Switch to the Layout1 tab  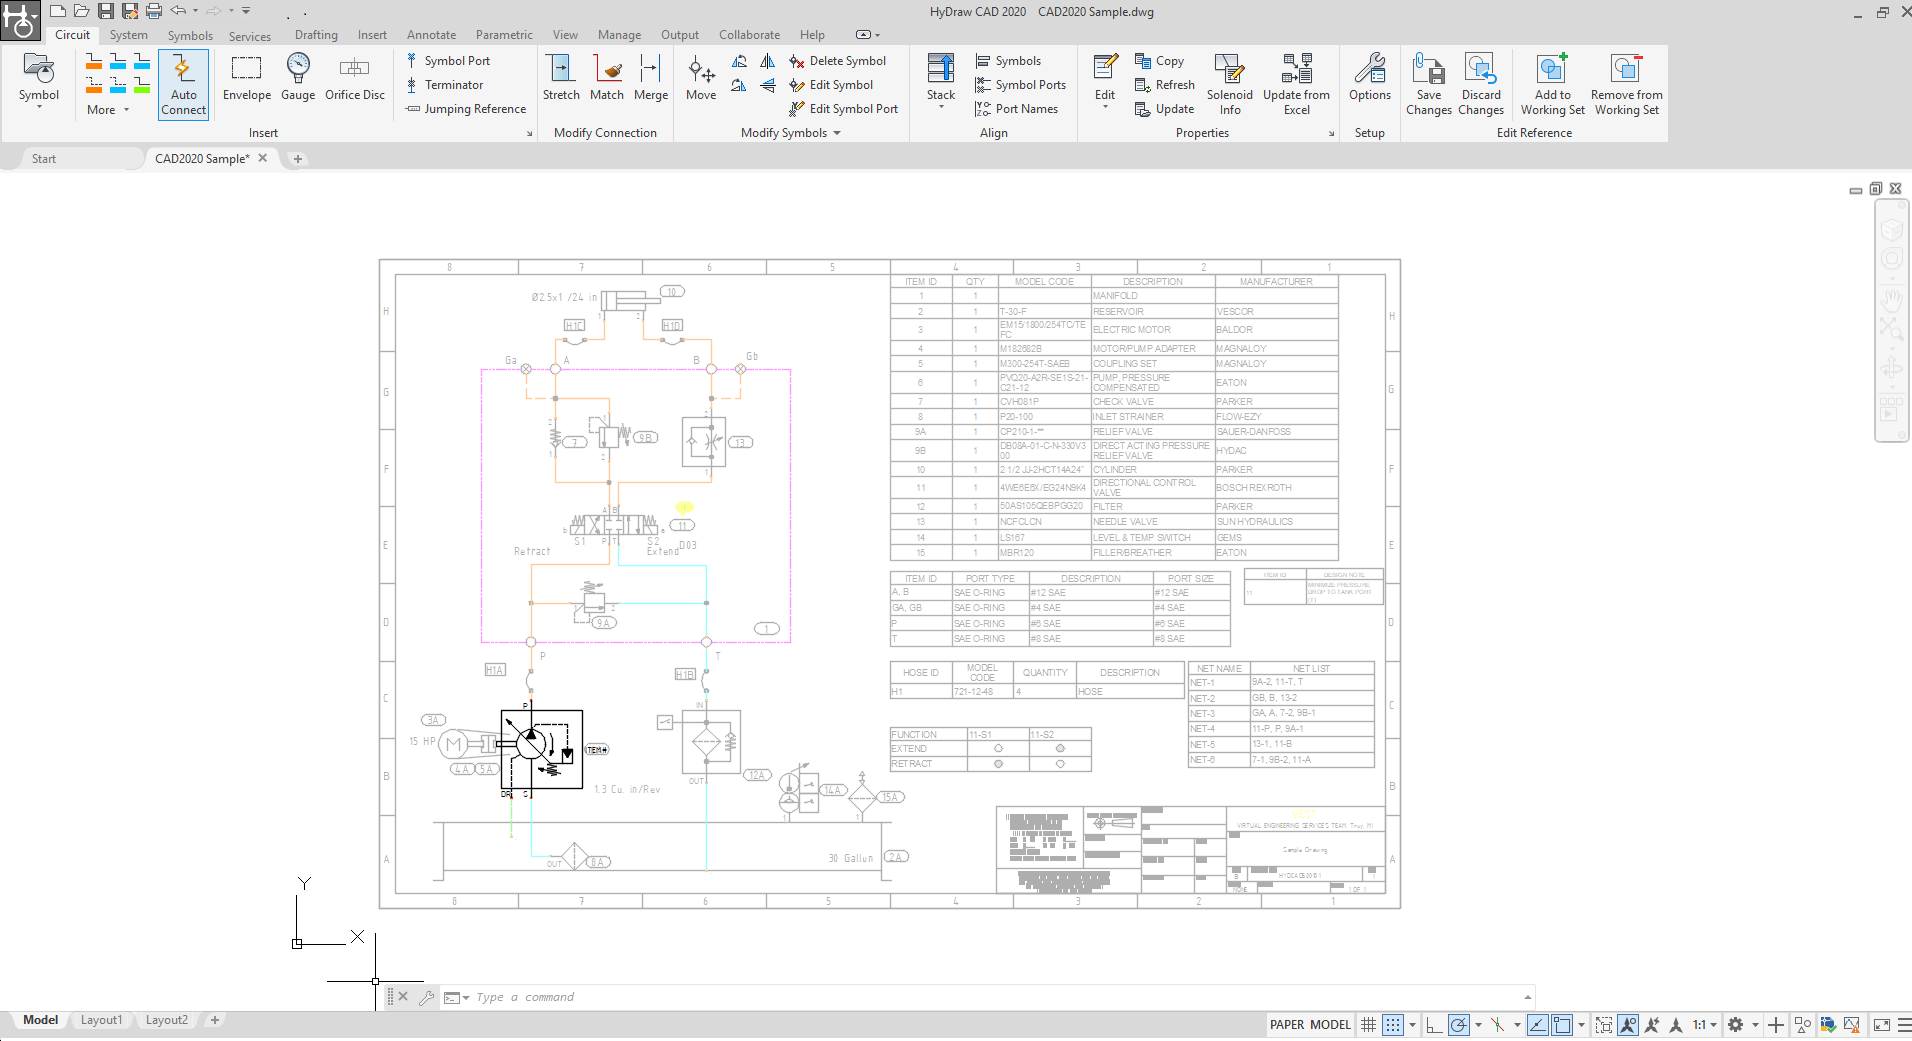[102, 1020]
